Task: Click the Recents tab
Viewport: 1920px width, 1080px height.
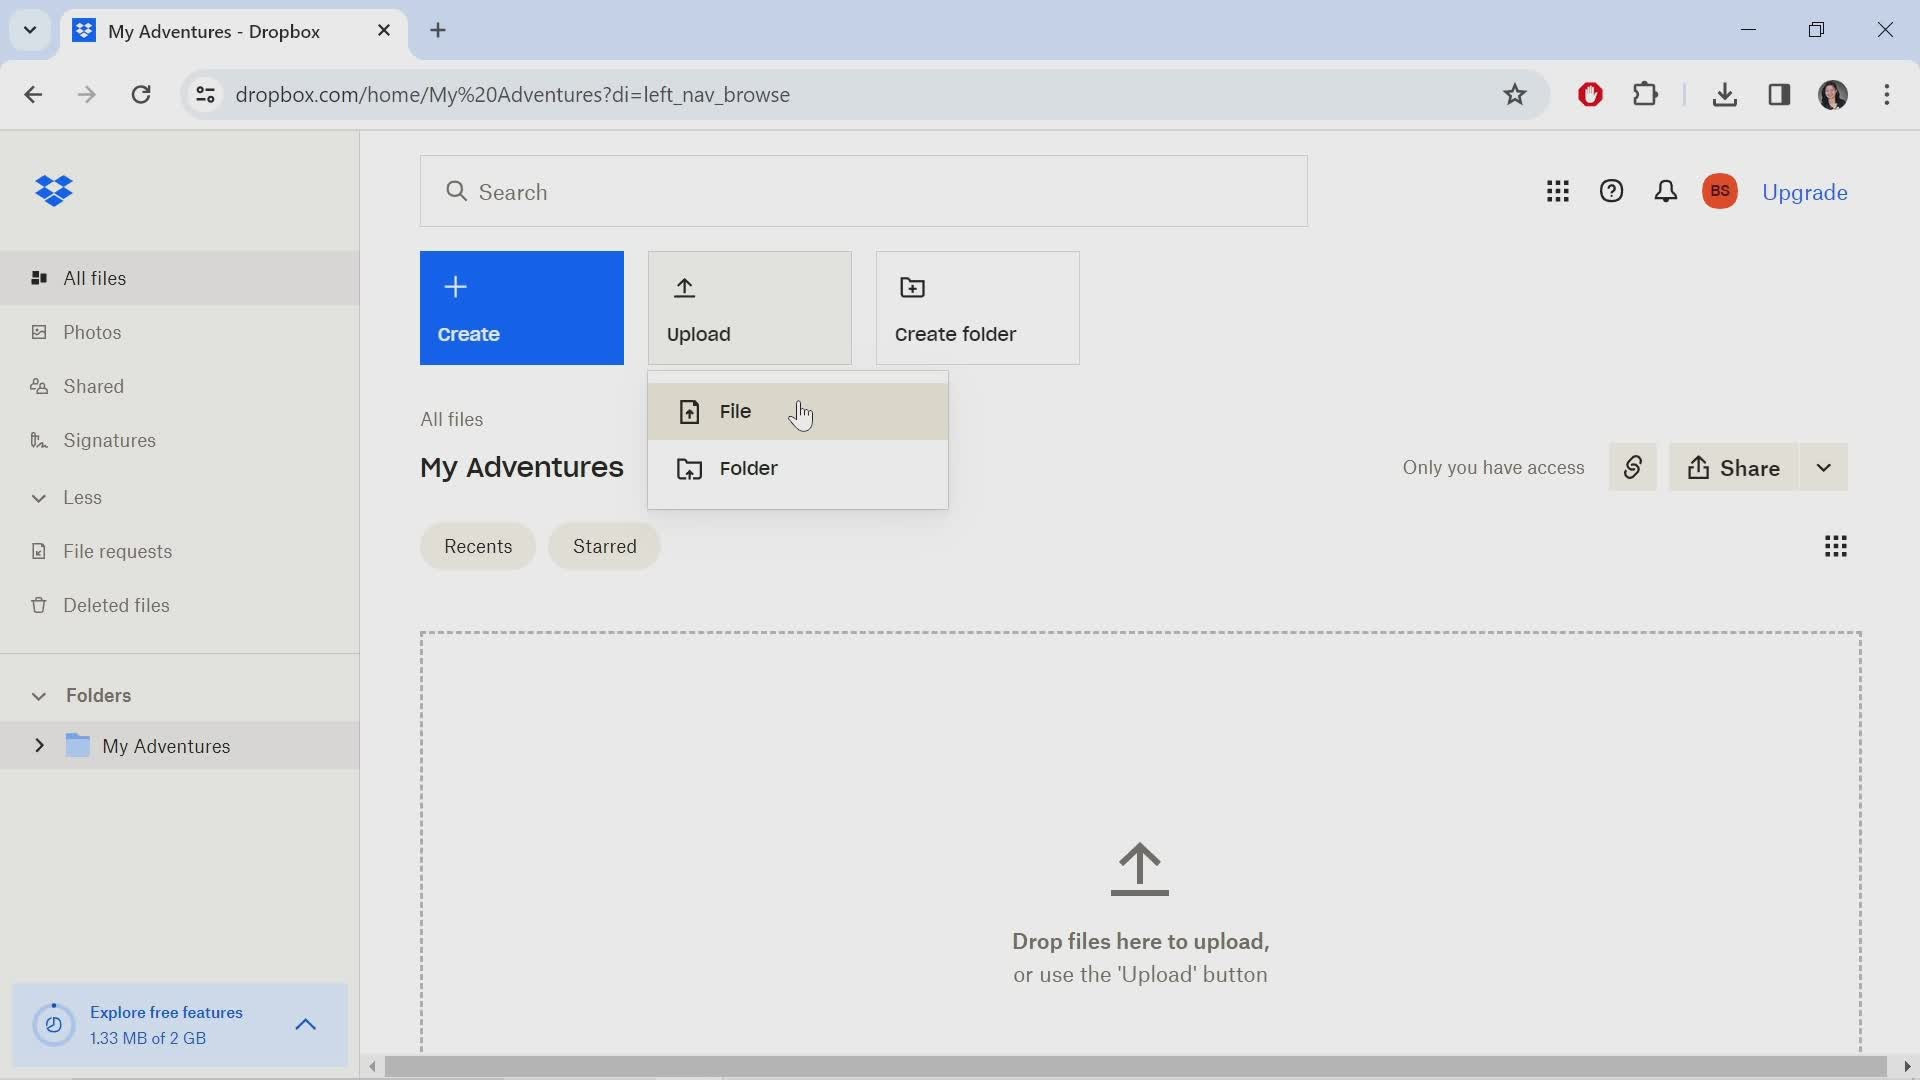Action: tap(479, 546)
